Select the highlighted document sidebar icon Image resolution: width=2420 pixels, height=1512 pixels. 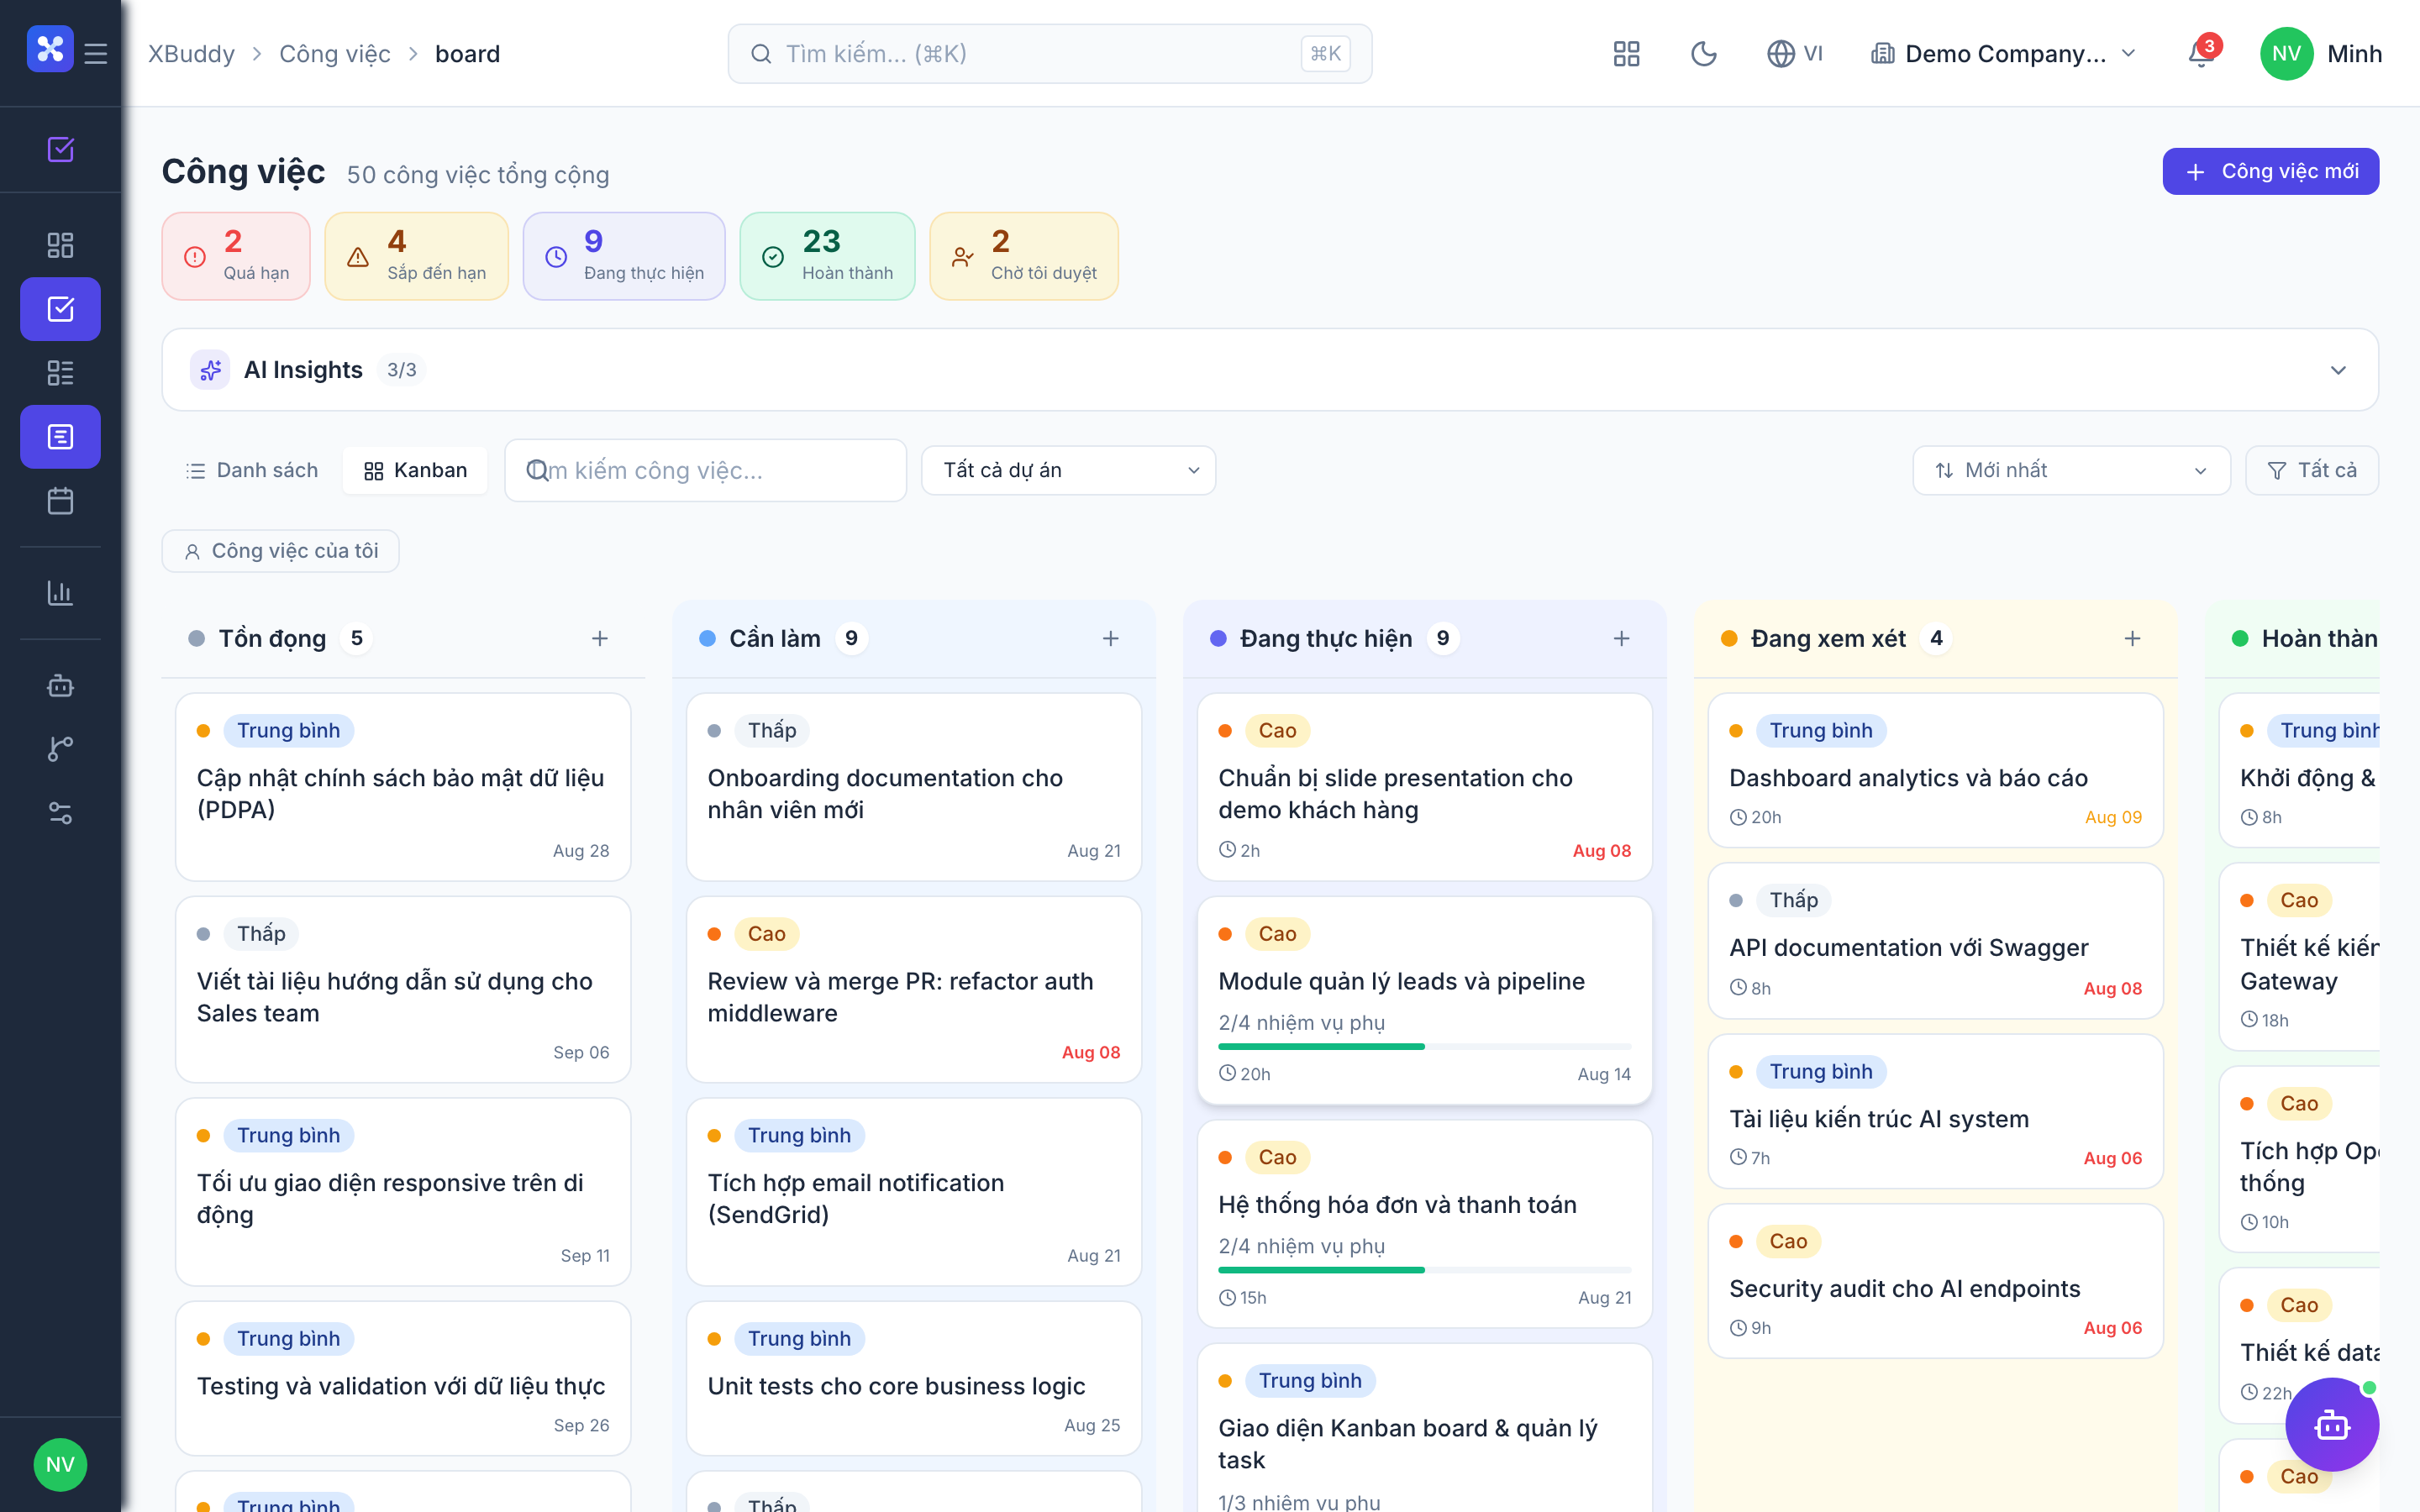click(61, 437)
